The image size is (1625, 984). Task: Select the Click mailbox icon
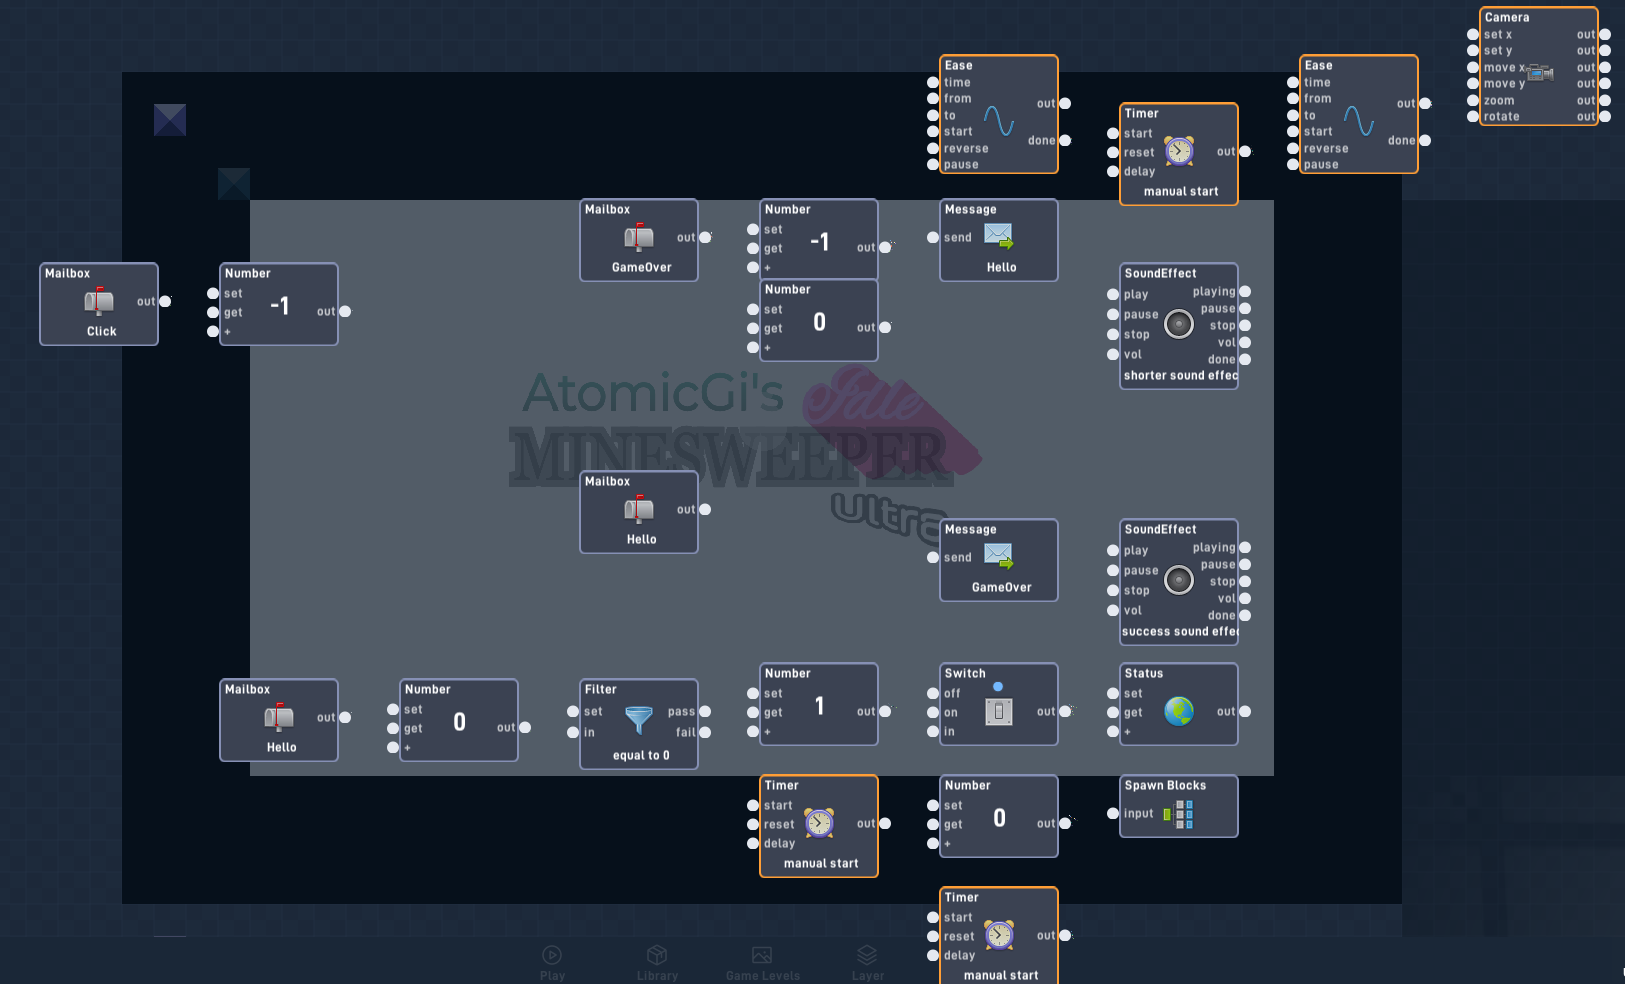(x=99, y=301)
